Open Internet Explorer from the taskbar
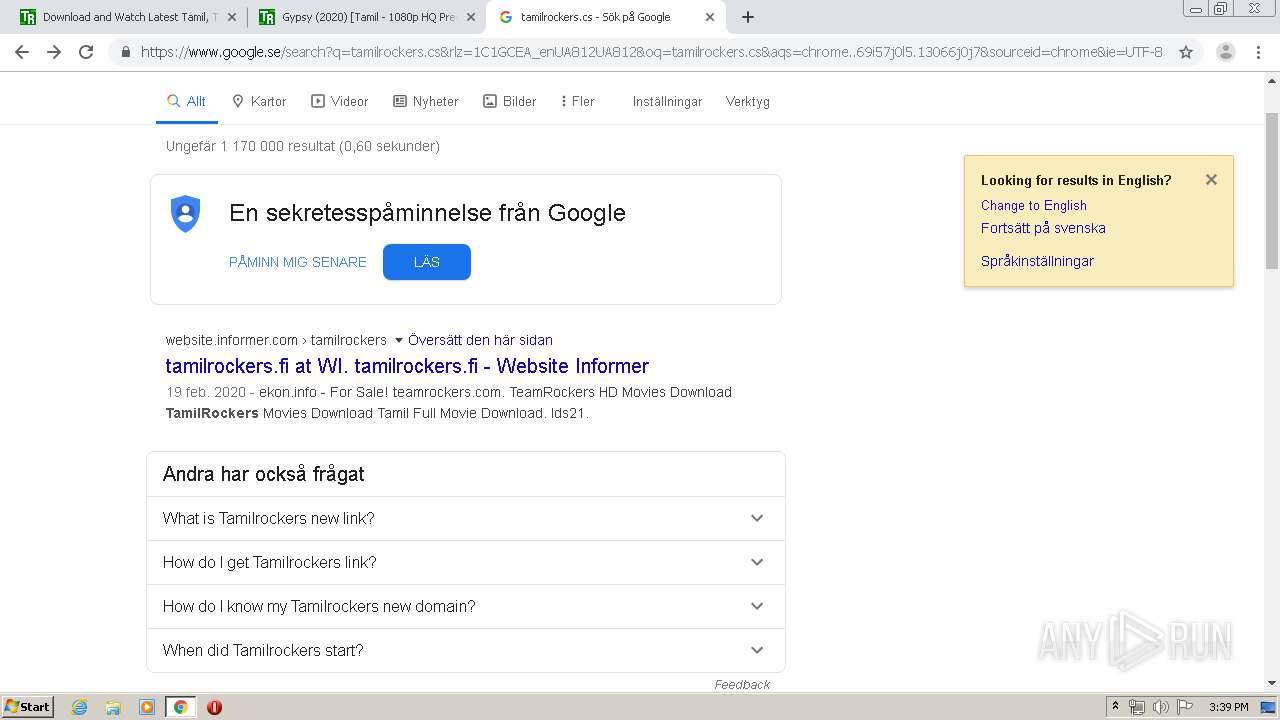 [79, 707]
